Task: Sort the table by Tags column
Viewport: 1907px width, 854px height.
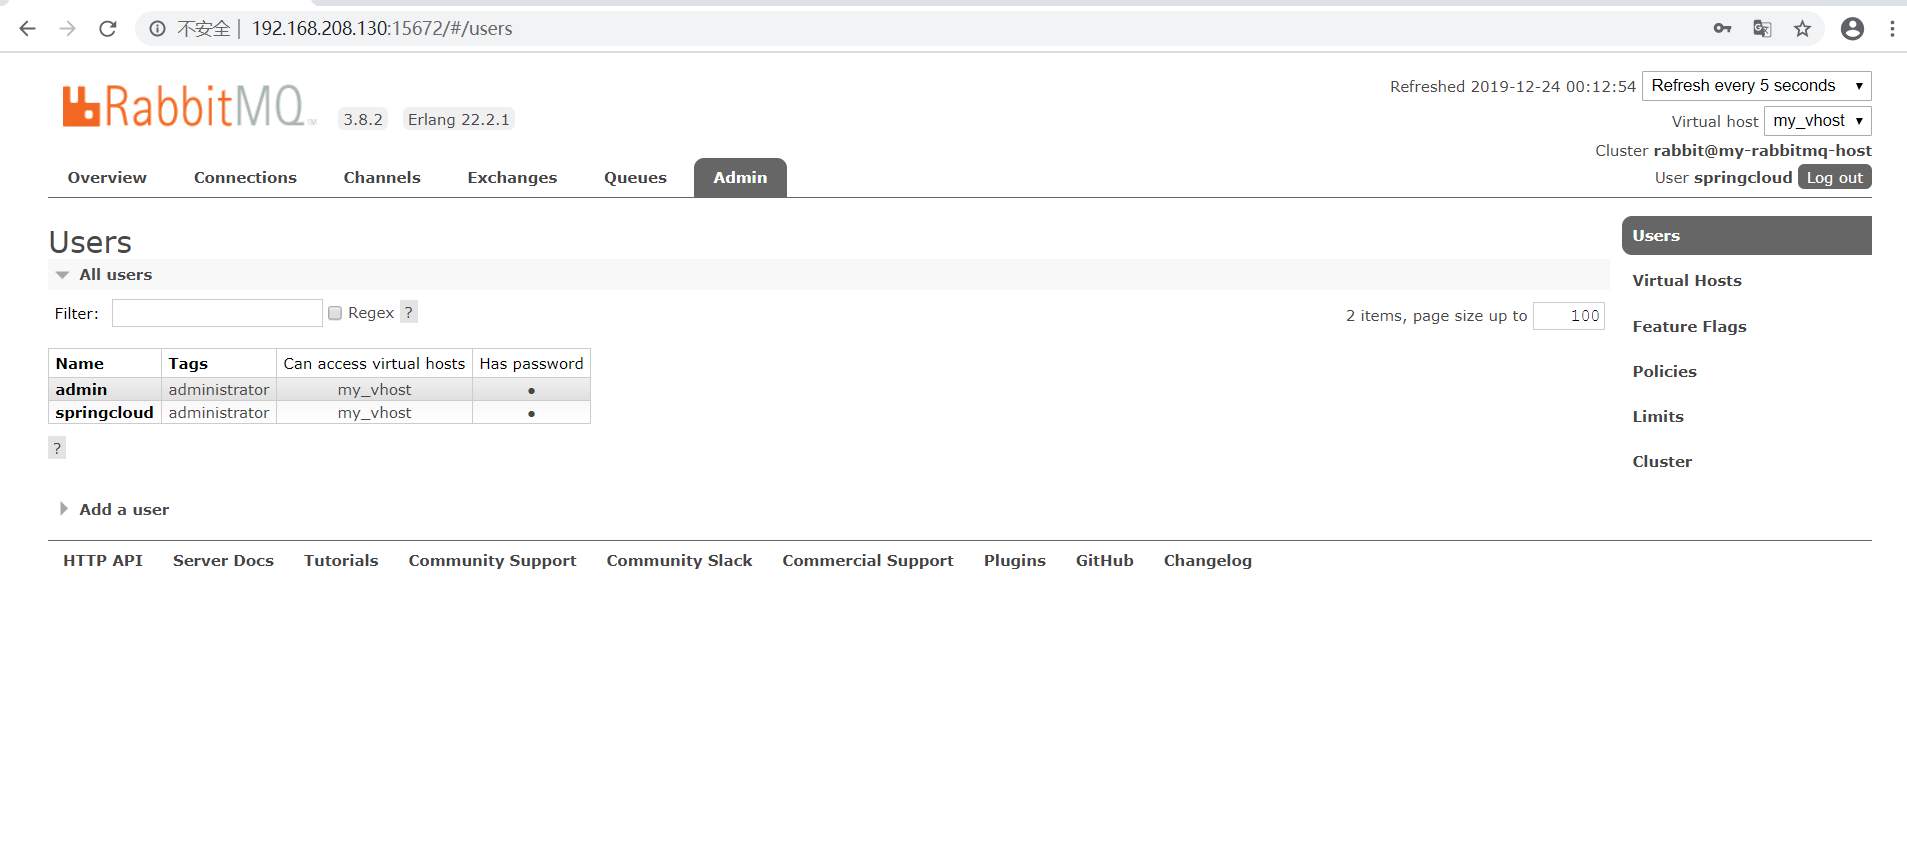Action: (x=188, y=364)
